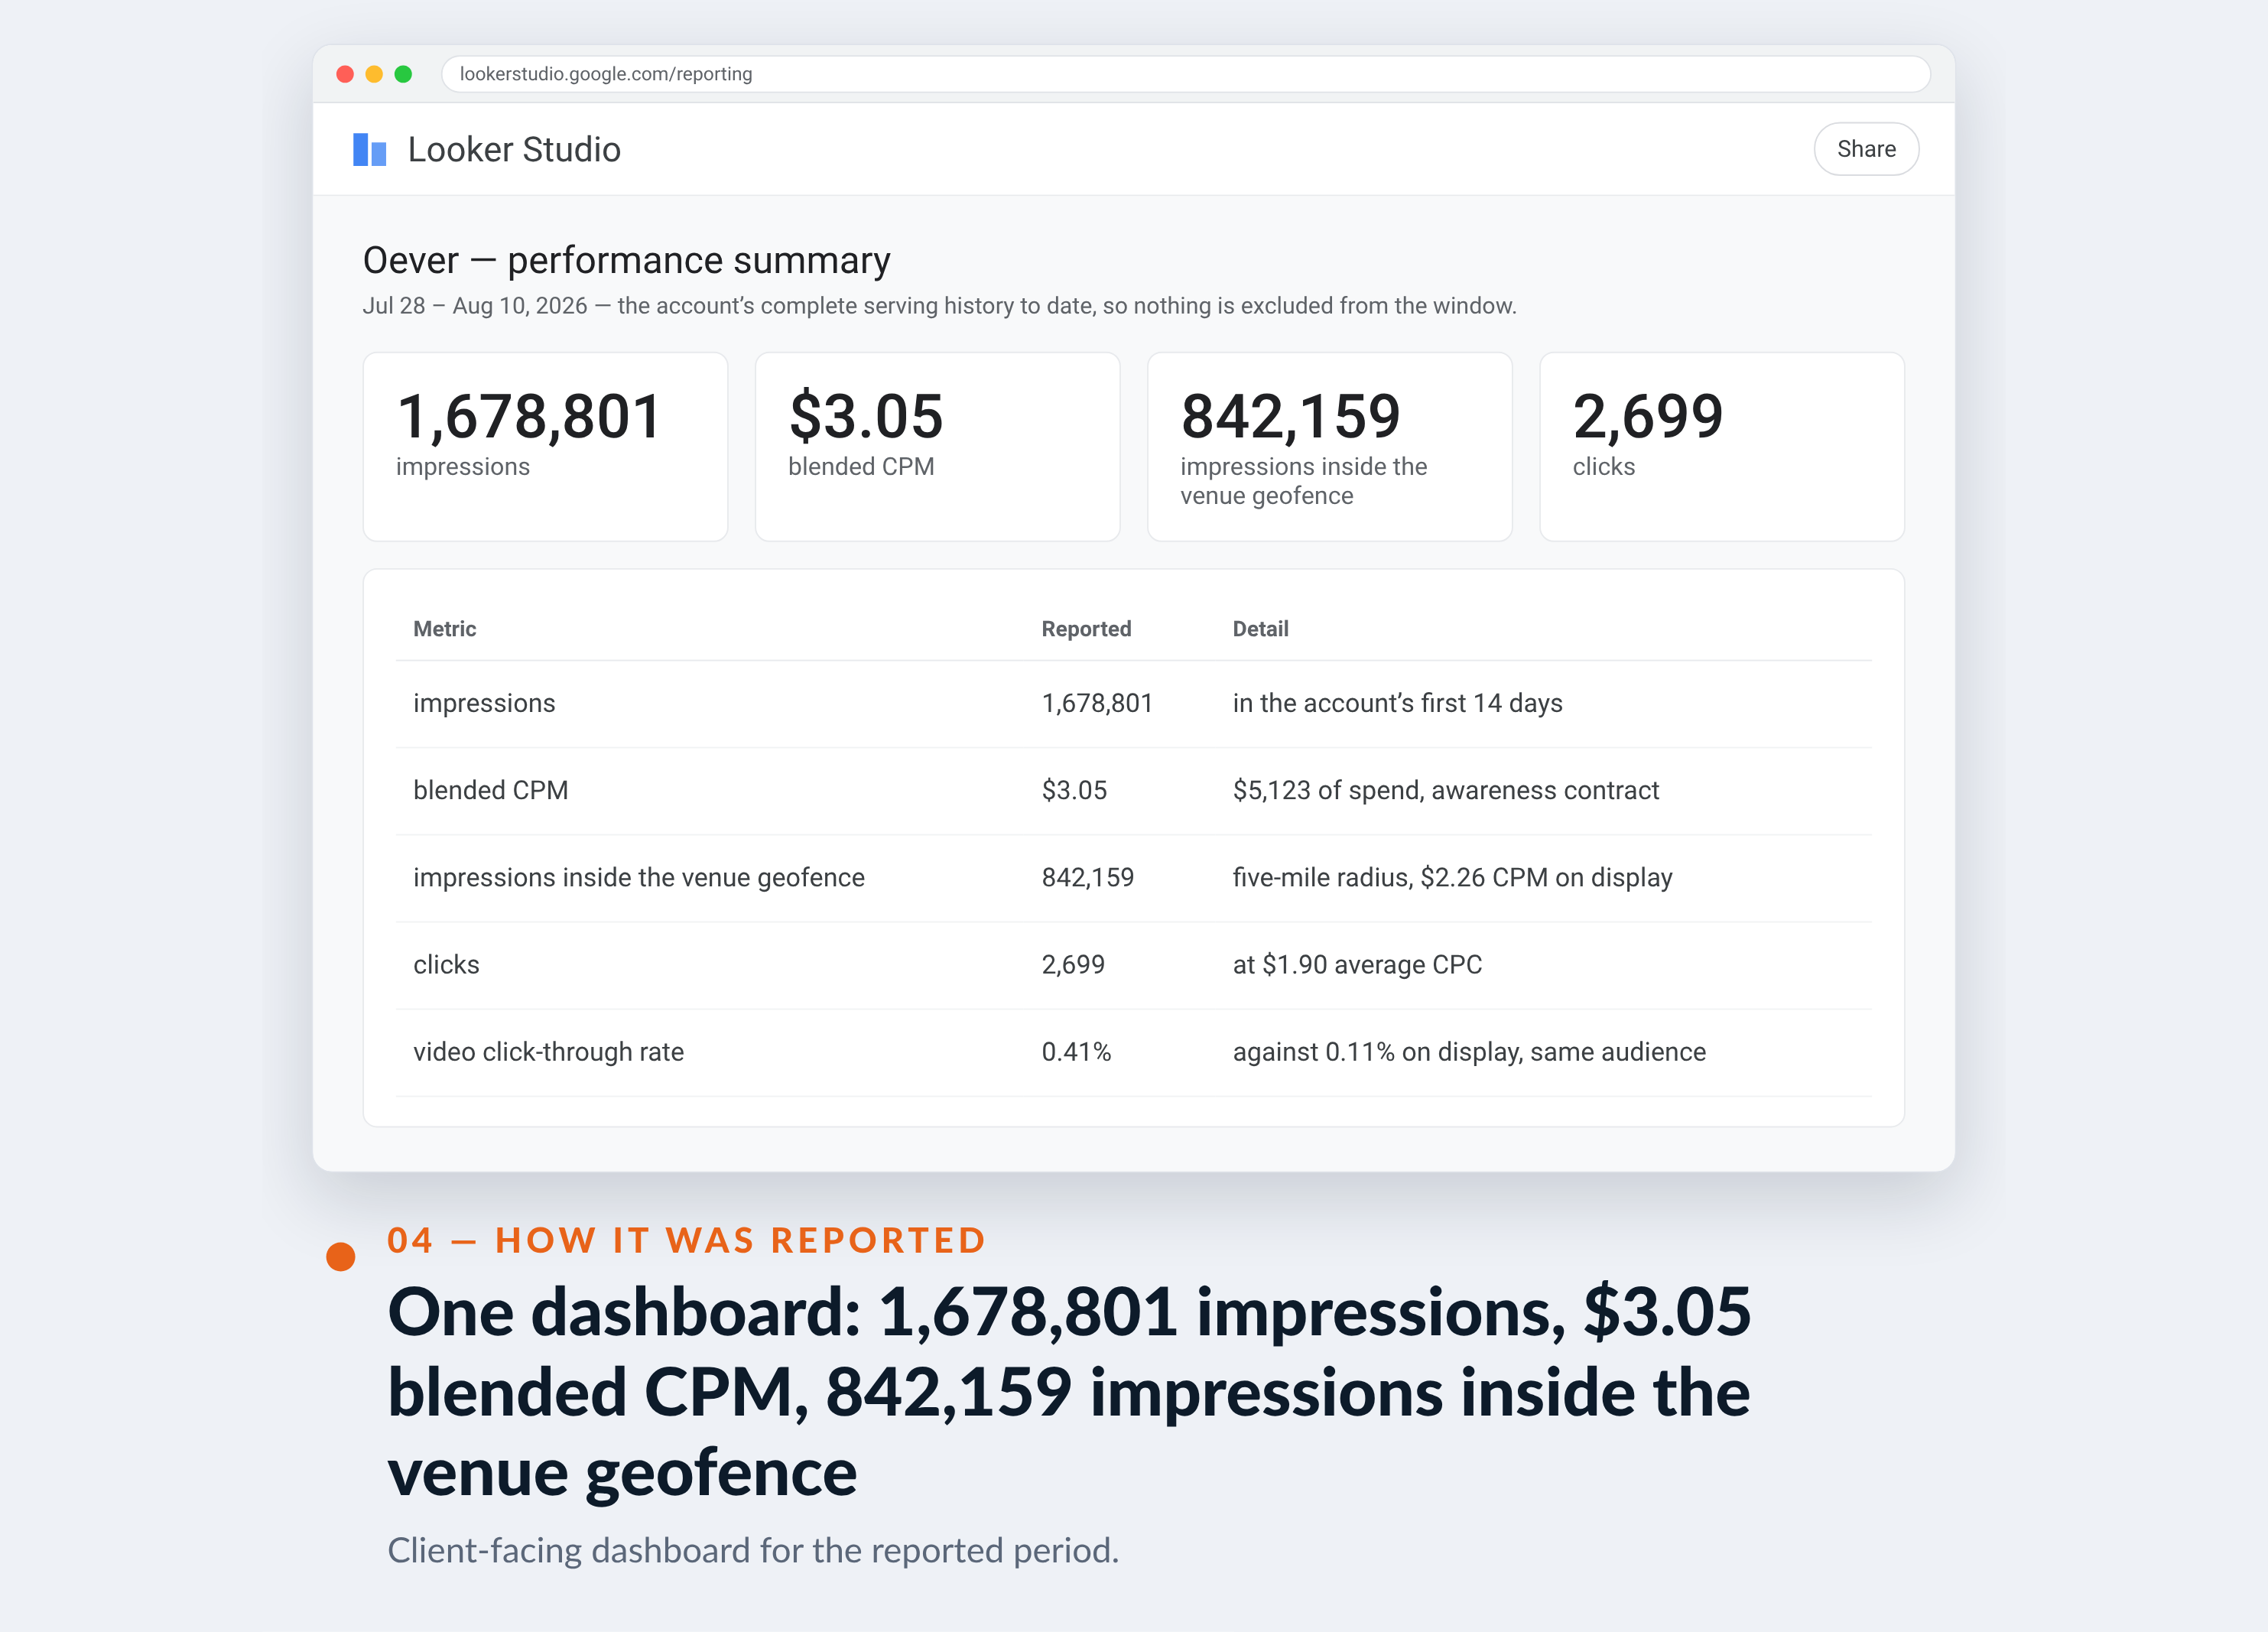Viewport: 2268px width, 1632px height.
Task: Click the Jul 28 – Aug 10, 2026 date subtitle
Action: click(x=939, y=306)
